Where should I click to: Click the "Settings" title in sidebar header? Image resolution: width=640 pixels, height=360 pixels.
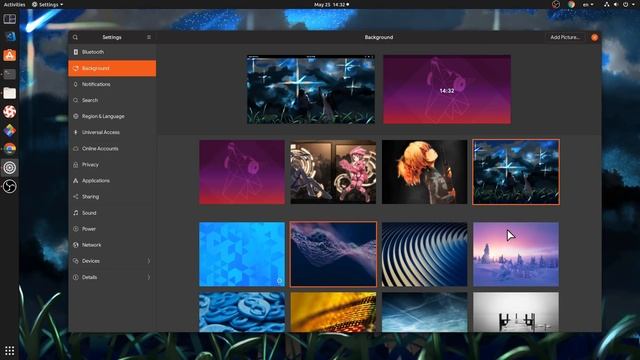pyautogui.click(x=112, y=37)
